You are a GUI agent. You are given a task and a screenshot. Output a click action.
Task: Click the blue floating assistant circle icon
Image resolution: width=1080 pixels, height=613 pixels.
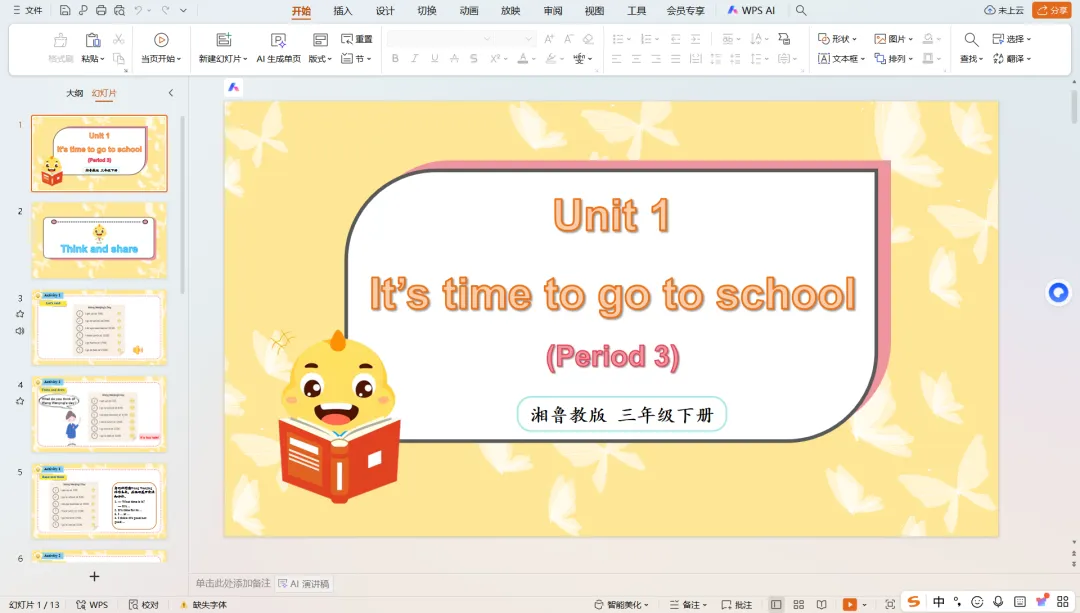(1058, 292)
